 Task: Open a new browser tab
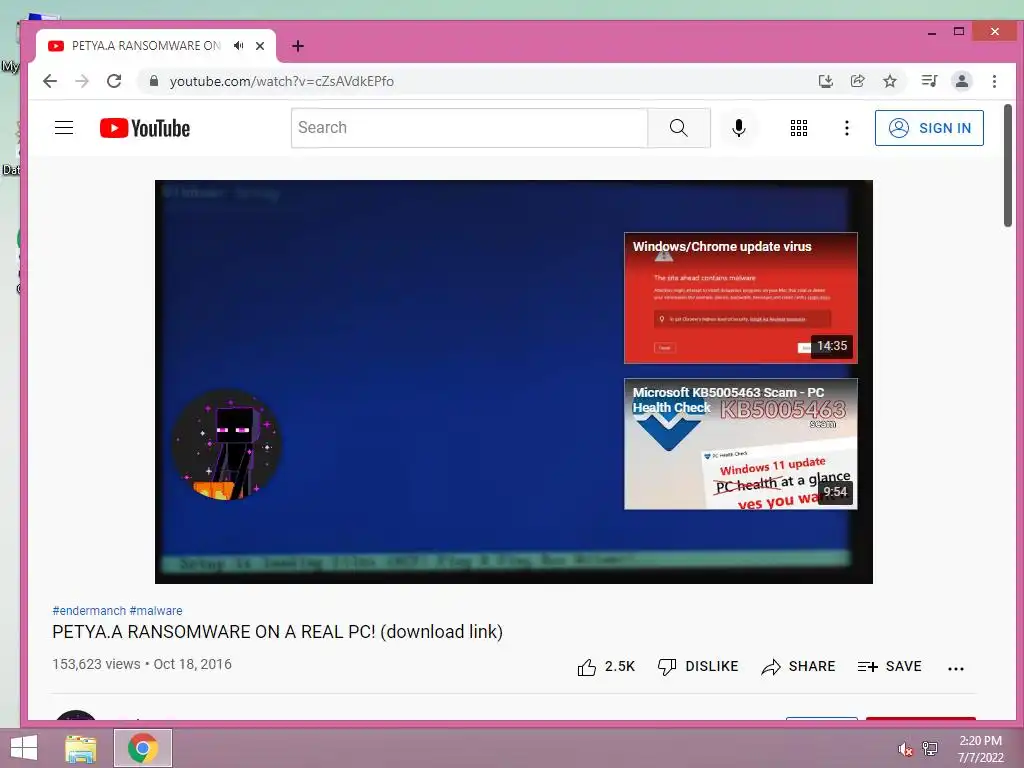pos(298,46)
